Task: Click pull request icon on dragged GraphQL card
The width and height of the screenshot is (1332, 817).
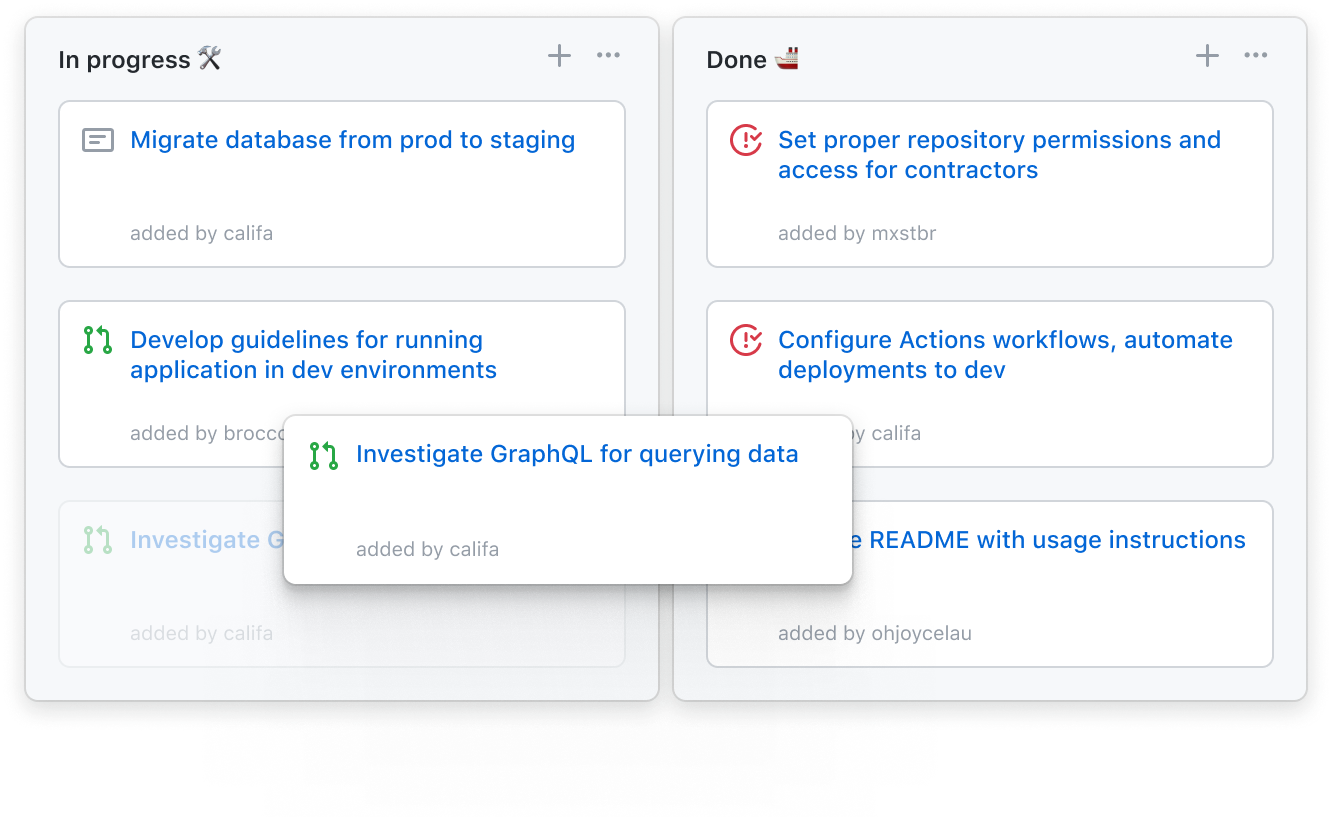Action: [x=323, y=456]
